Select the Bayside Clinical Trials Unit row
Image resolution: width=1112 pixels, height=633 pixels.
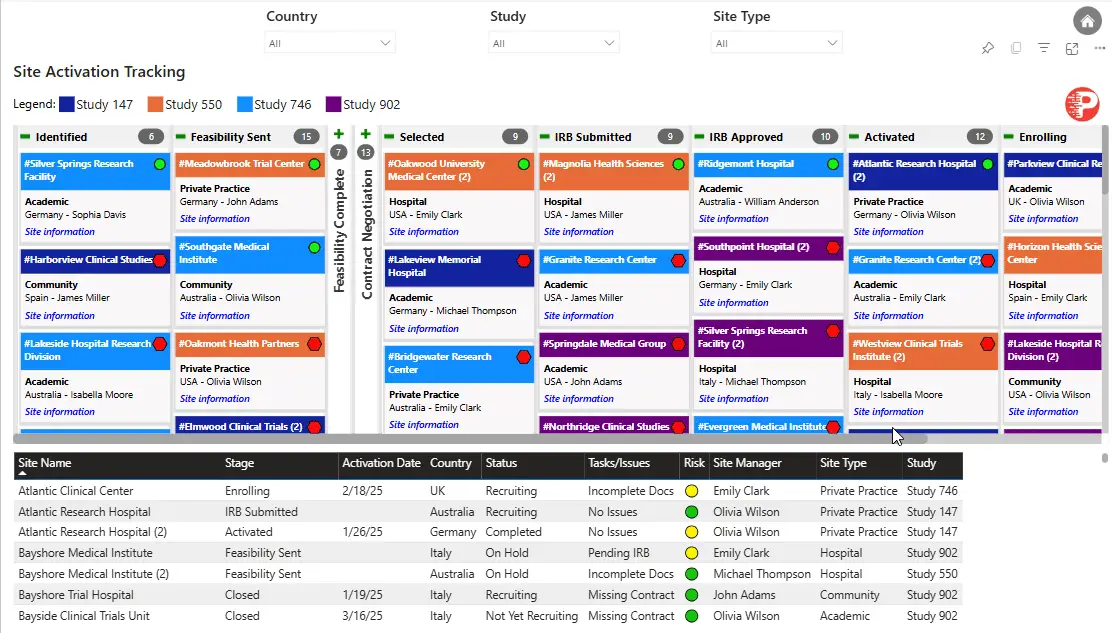pyautogui.click(x=488, y=616)
